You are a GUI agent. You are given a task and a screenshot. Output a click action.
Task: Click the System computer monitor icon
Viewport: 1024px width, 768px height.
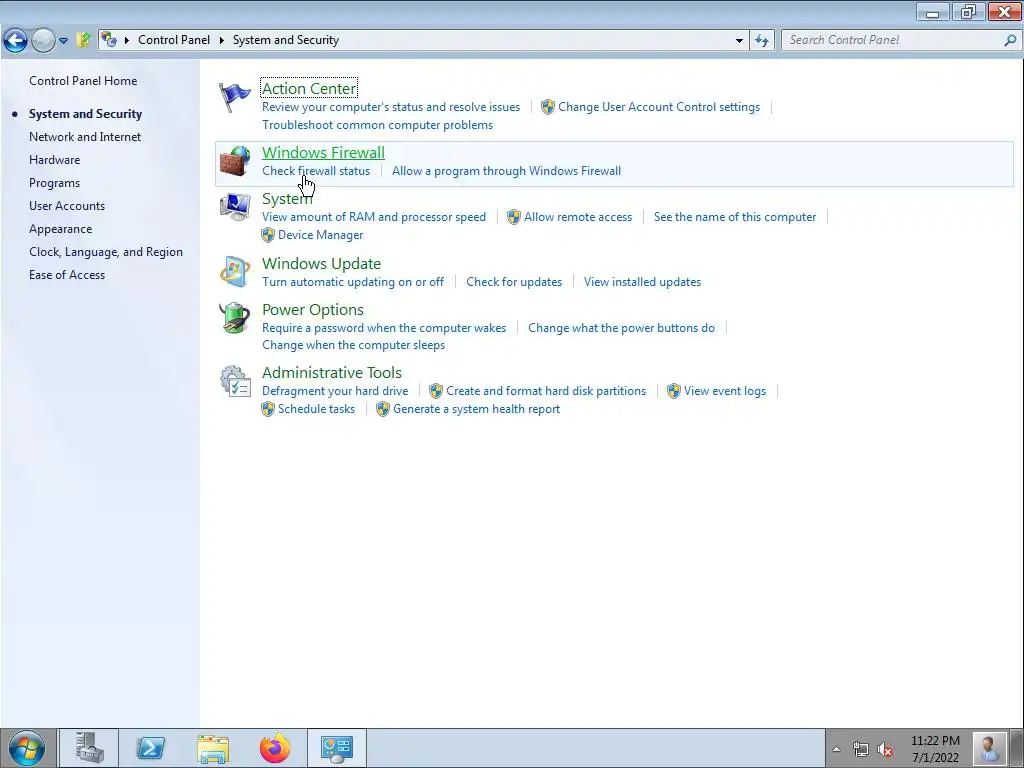click(x=234, y=207)
